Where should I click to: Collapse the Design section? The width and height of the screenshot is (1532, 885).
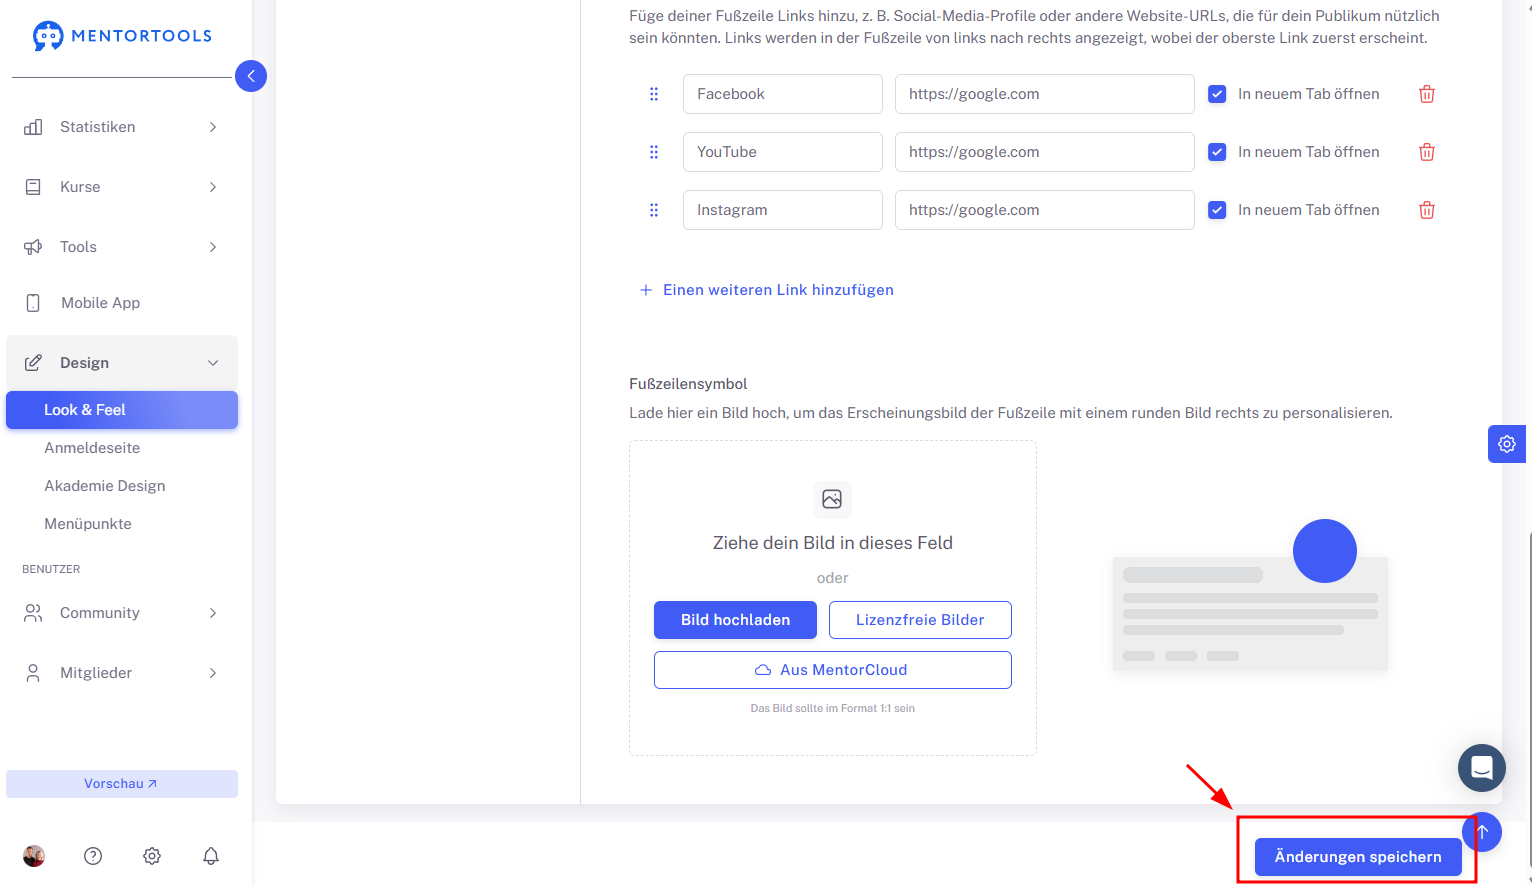[122, 363]
